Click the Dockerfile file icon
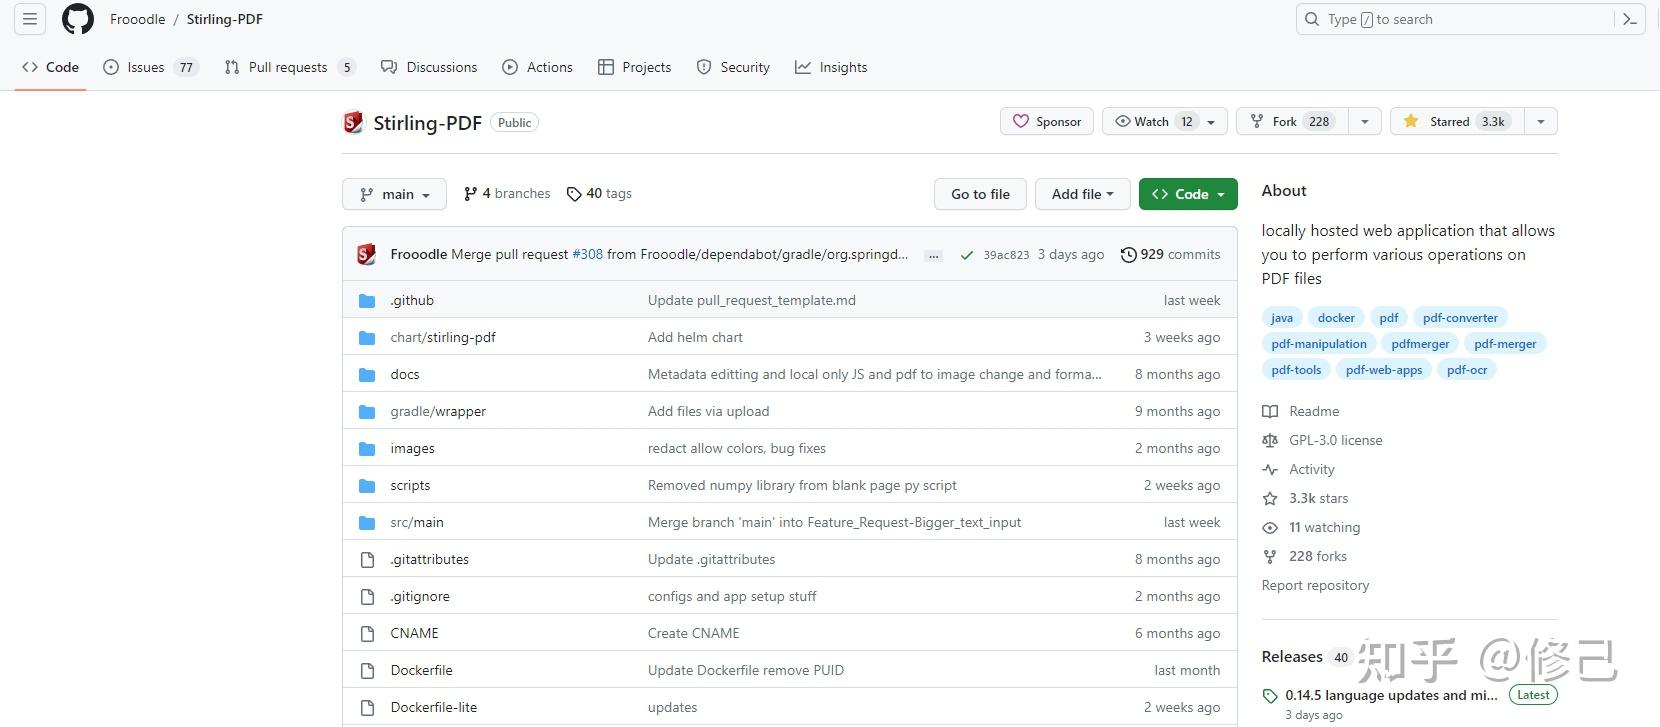This screenshot has width=1660, height=727. pos(367,671)
